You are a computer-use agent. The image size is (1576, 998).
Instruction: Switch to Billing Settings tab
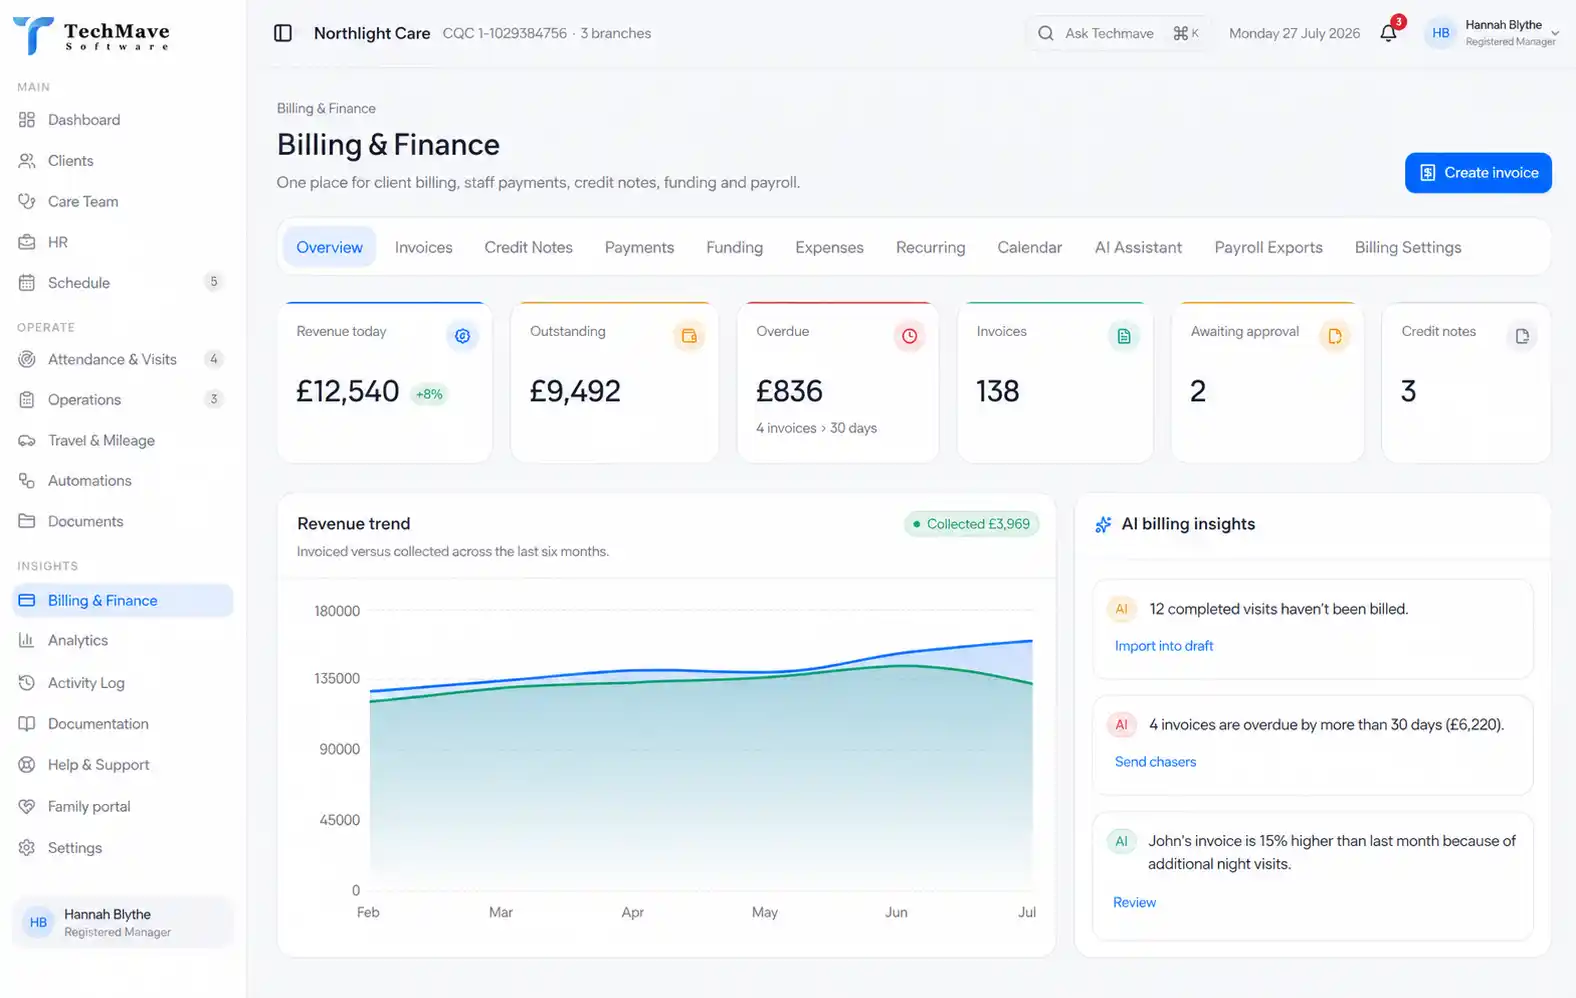coord(1408,247)
